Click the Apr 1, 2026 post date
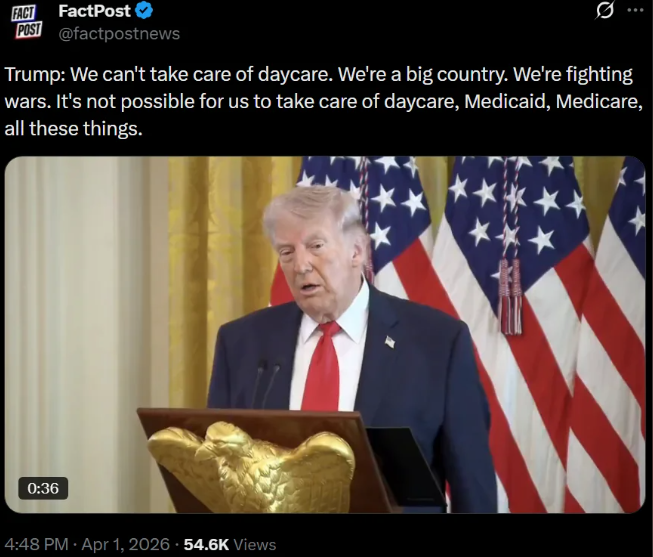Viewport: 653px width, 557px height. 126,544
